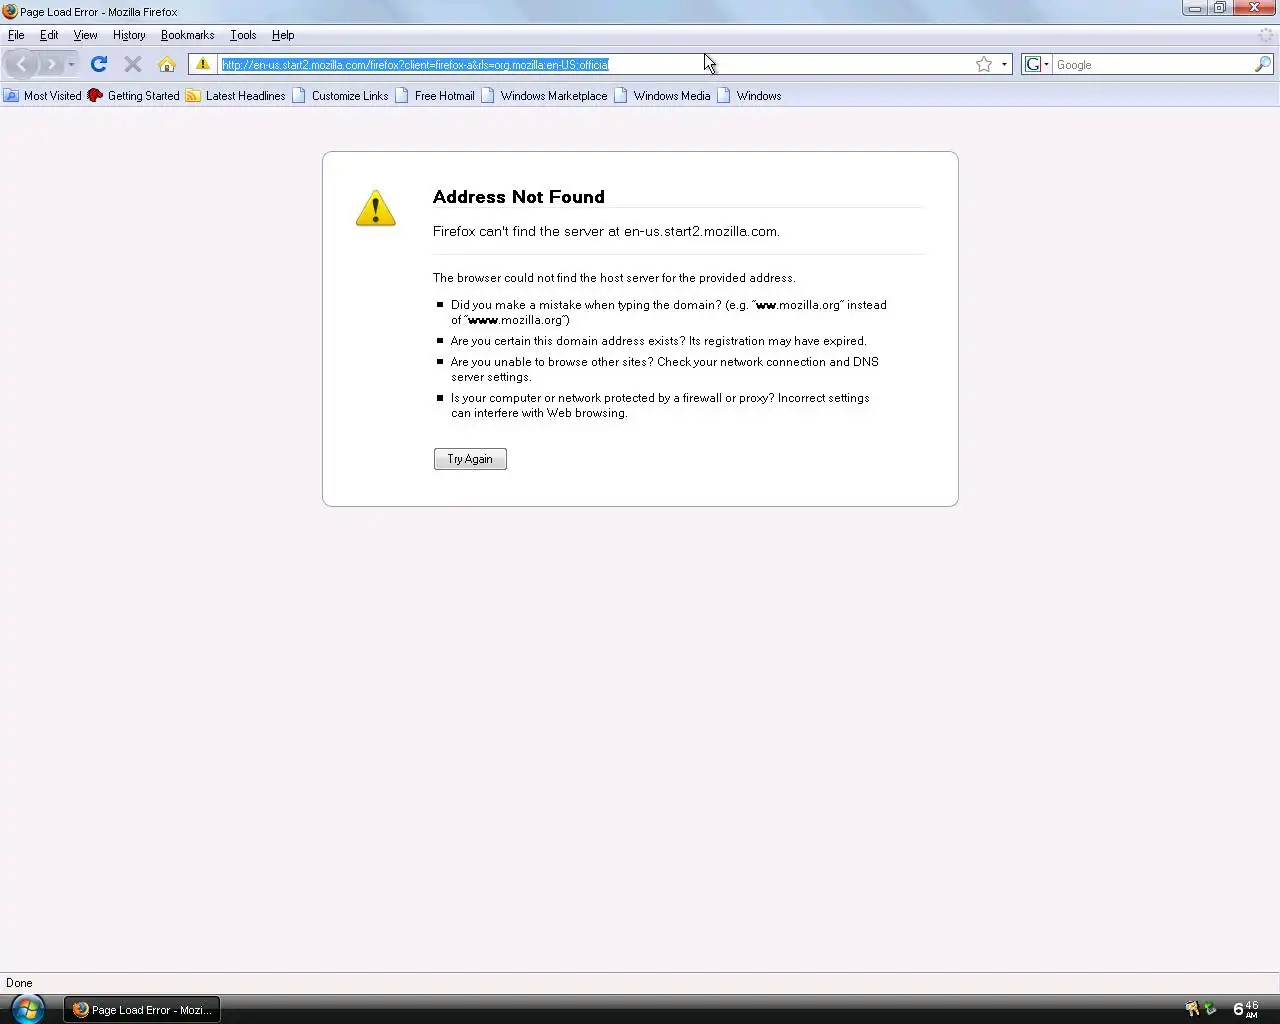
Task: Open the Tools menu
Action: point(243,35)
